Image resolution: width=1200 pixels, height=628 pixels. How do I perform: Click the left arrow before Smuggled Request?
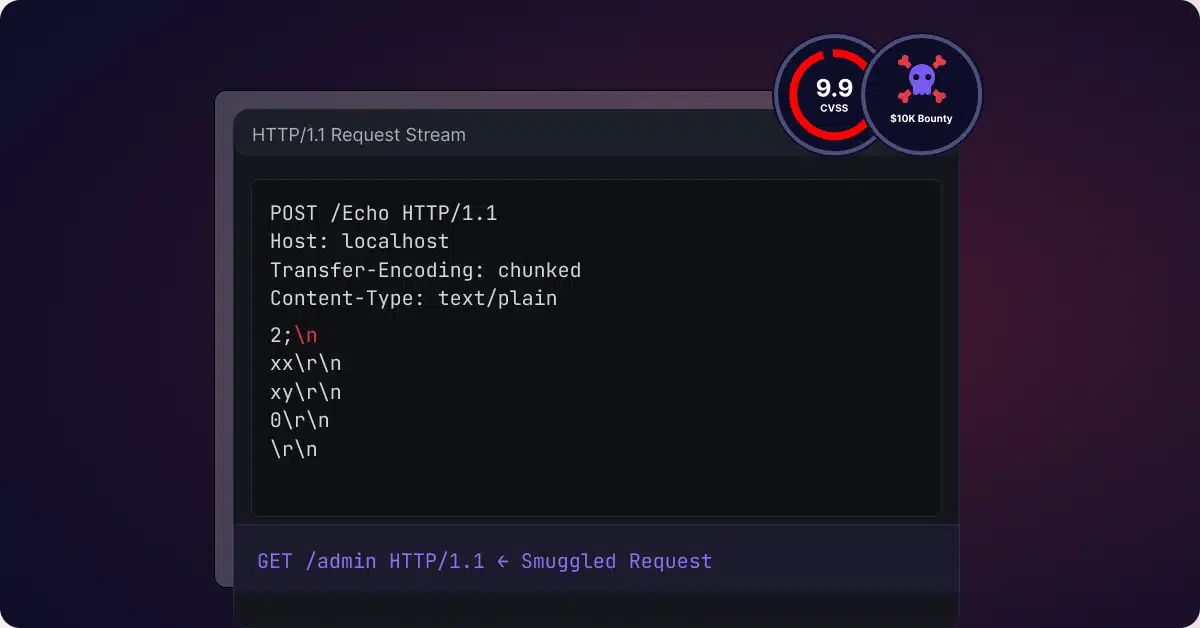(502, 561)
